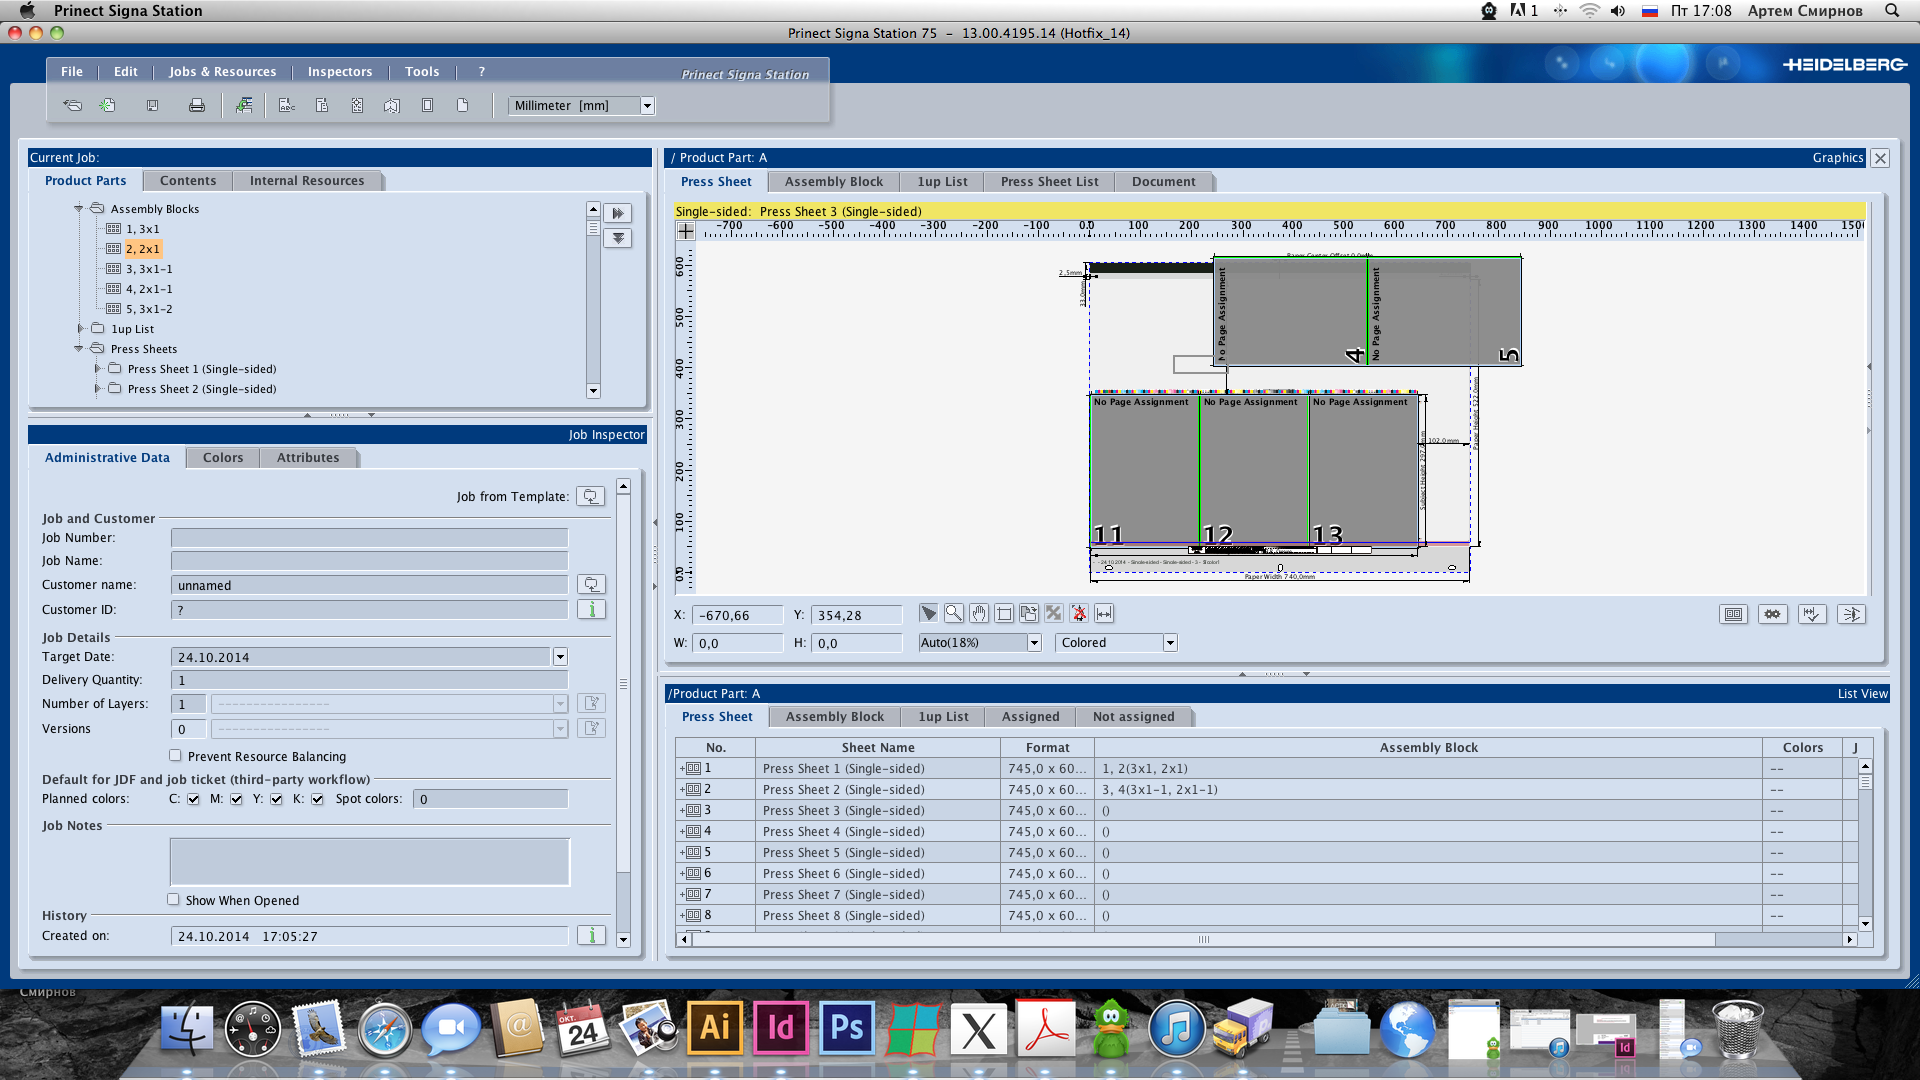
Task: Open Photoshop from the dock
Action: (847, 1028)
